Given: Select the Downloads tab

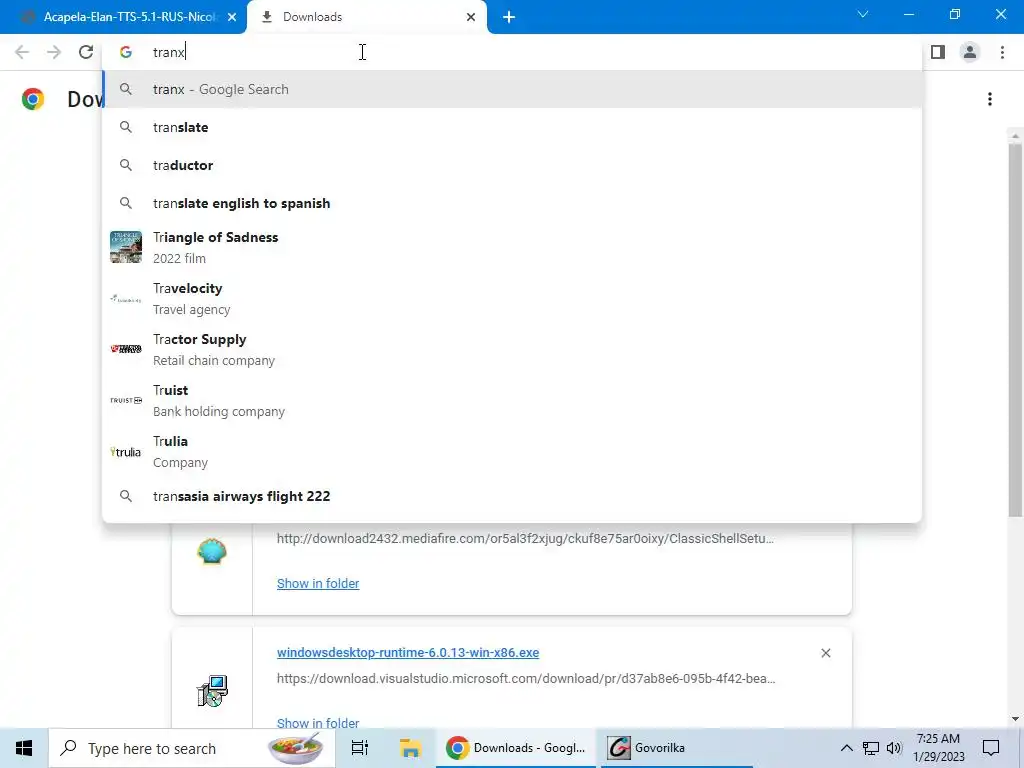Looking at the screenshot, I should coord(367,17).
